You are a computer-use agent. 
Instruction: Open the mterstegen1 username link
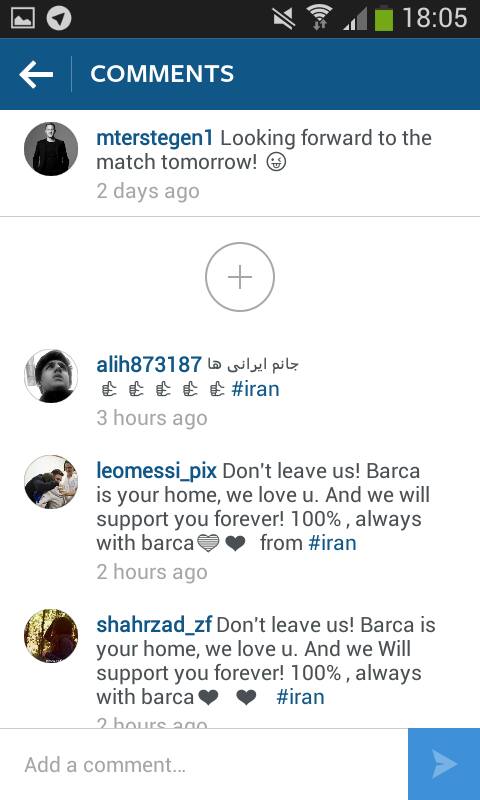click(x=155, y=138)
